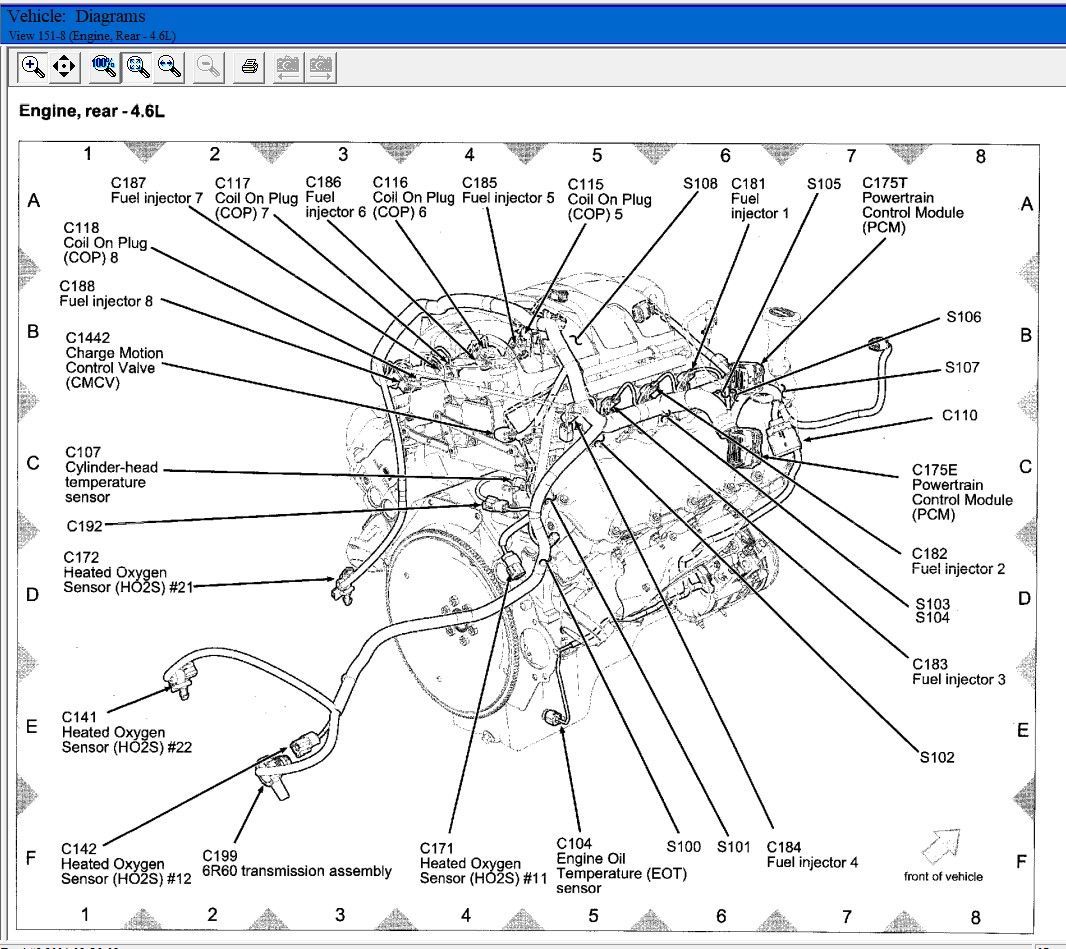Click the C1442 Charge Motion Control Valve label

(114, 360)
